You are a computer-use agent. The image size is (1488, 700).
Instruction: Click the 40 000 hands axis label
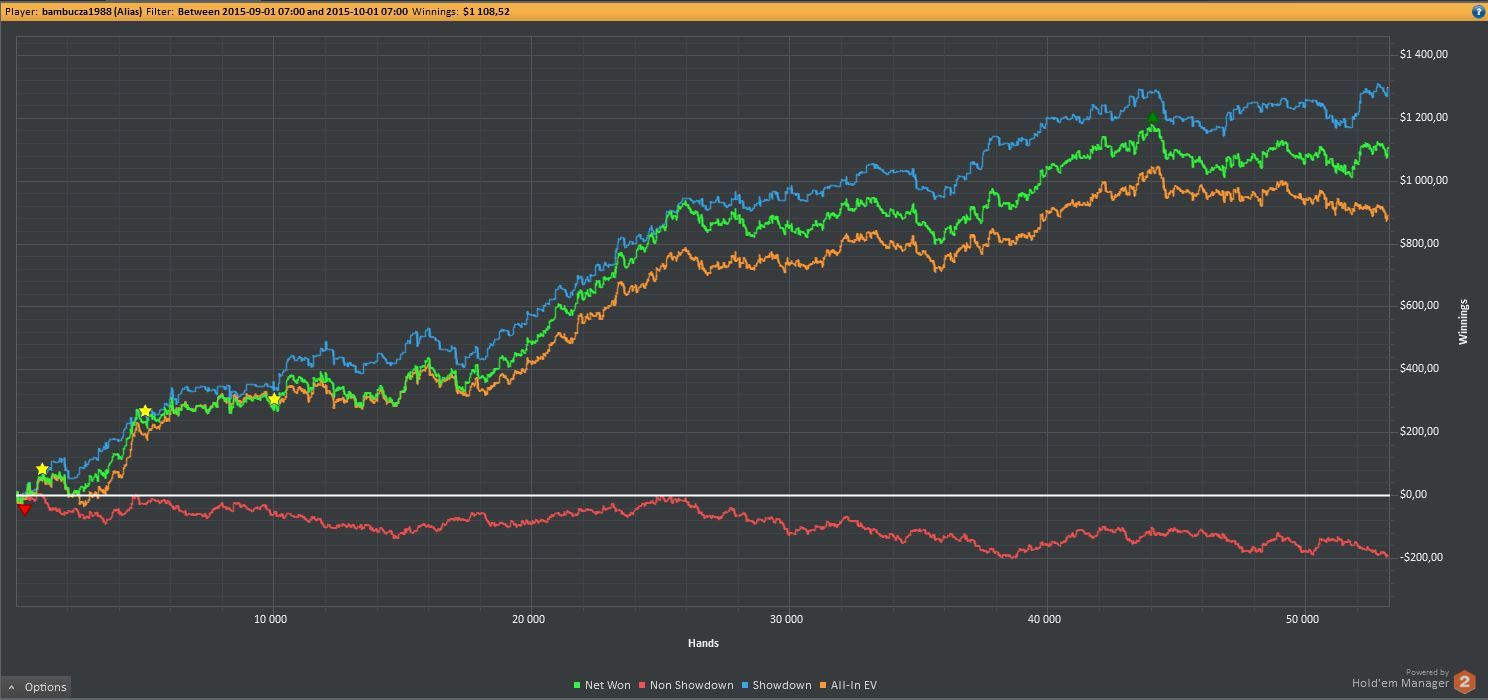coord(1044,620)
